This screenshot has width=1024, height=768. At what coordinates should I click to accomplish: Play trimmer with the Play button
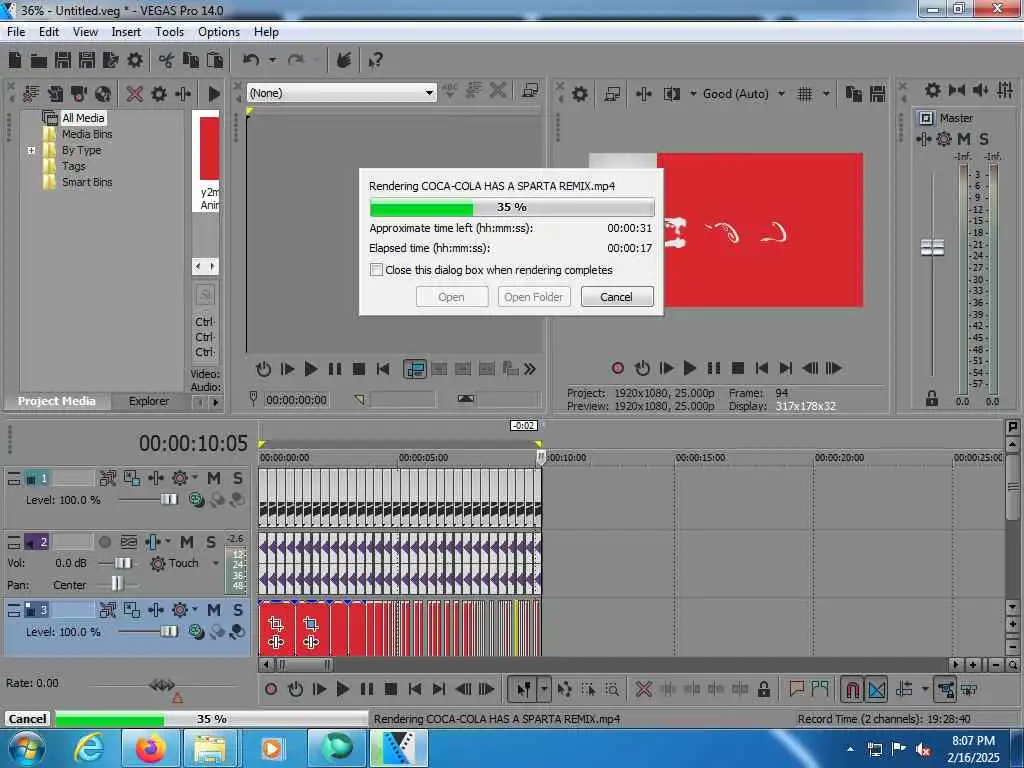tap(311, 369)
